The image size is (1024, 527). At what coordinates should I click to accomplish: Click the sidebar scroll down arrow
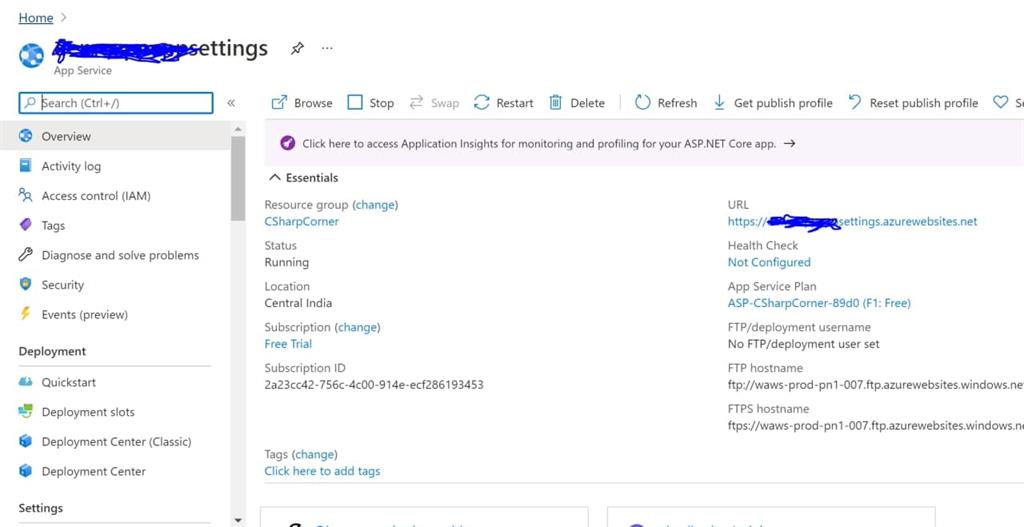[238, 520]
